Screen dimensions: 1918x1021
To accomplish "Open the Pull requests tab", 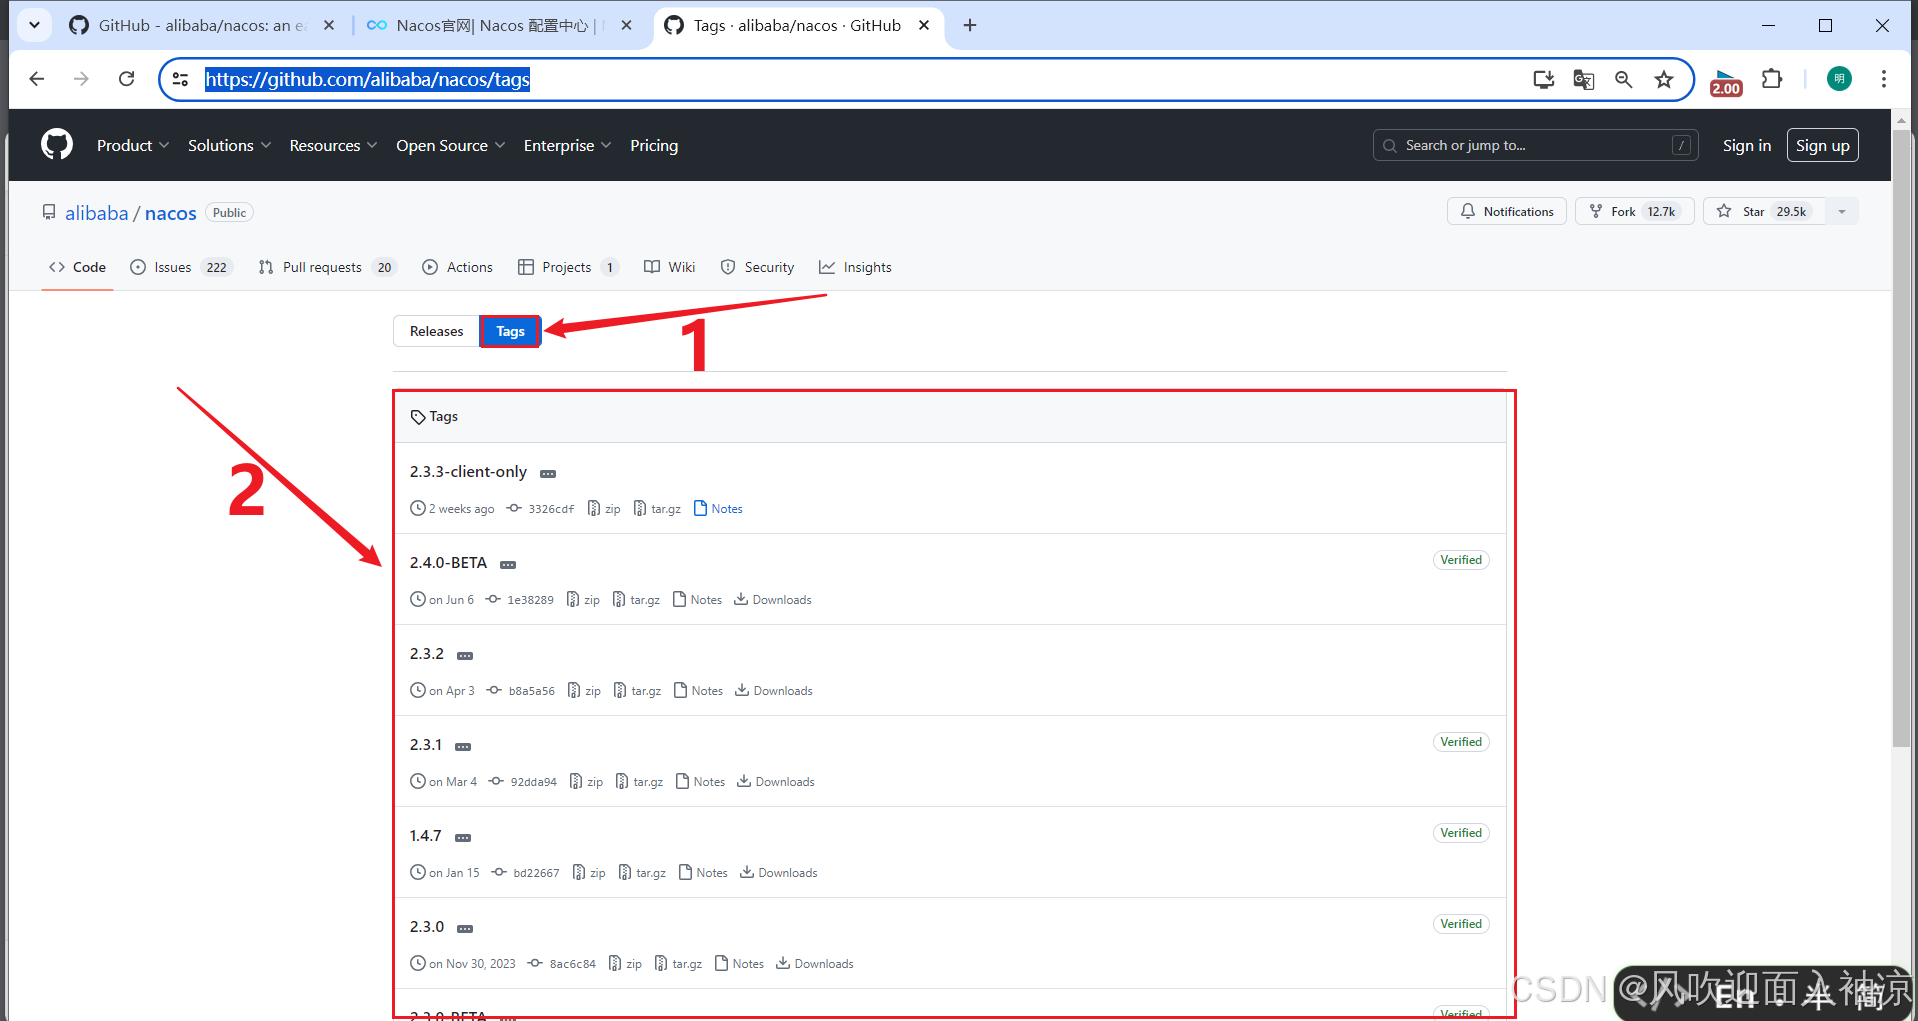I will pyautogui.click(x=327, y=267).
